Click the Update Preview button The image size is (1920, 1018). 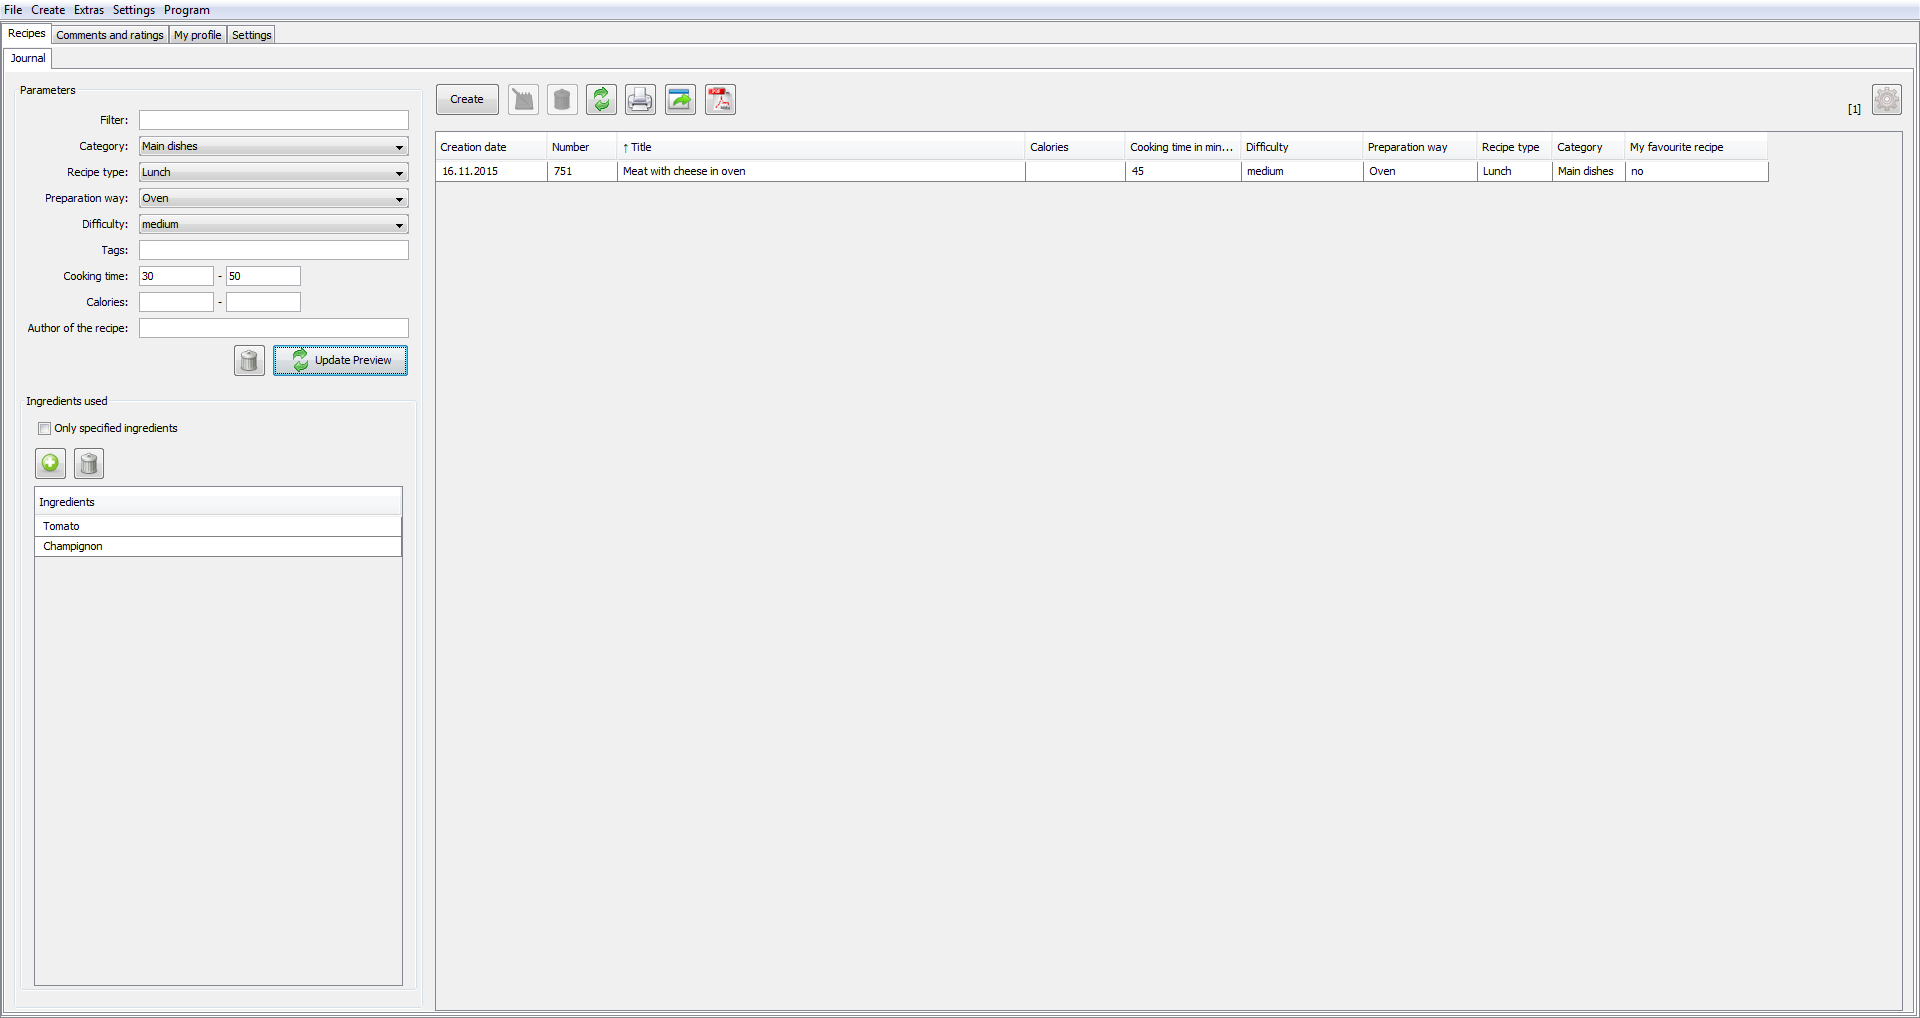point(340,360)
